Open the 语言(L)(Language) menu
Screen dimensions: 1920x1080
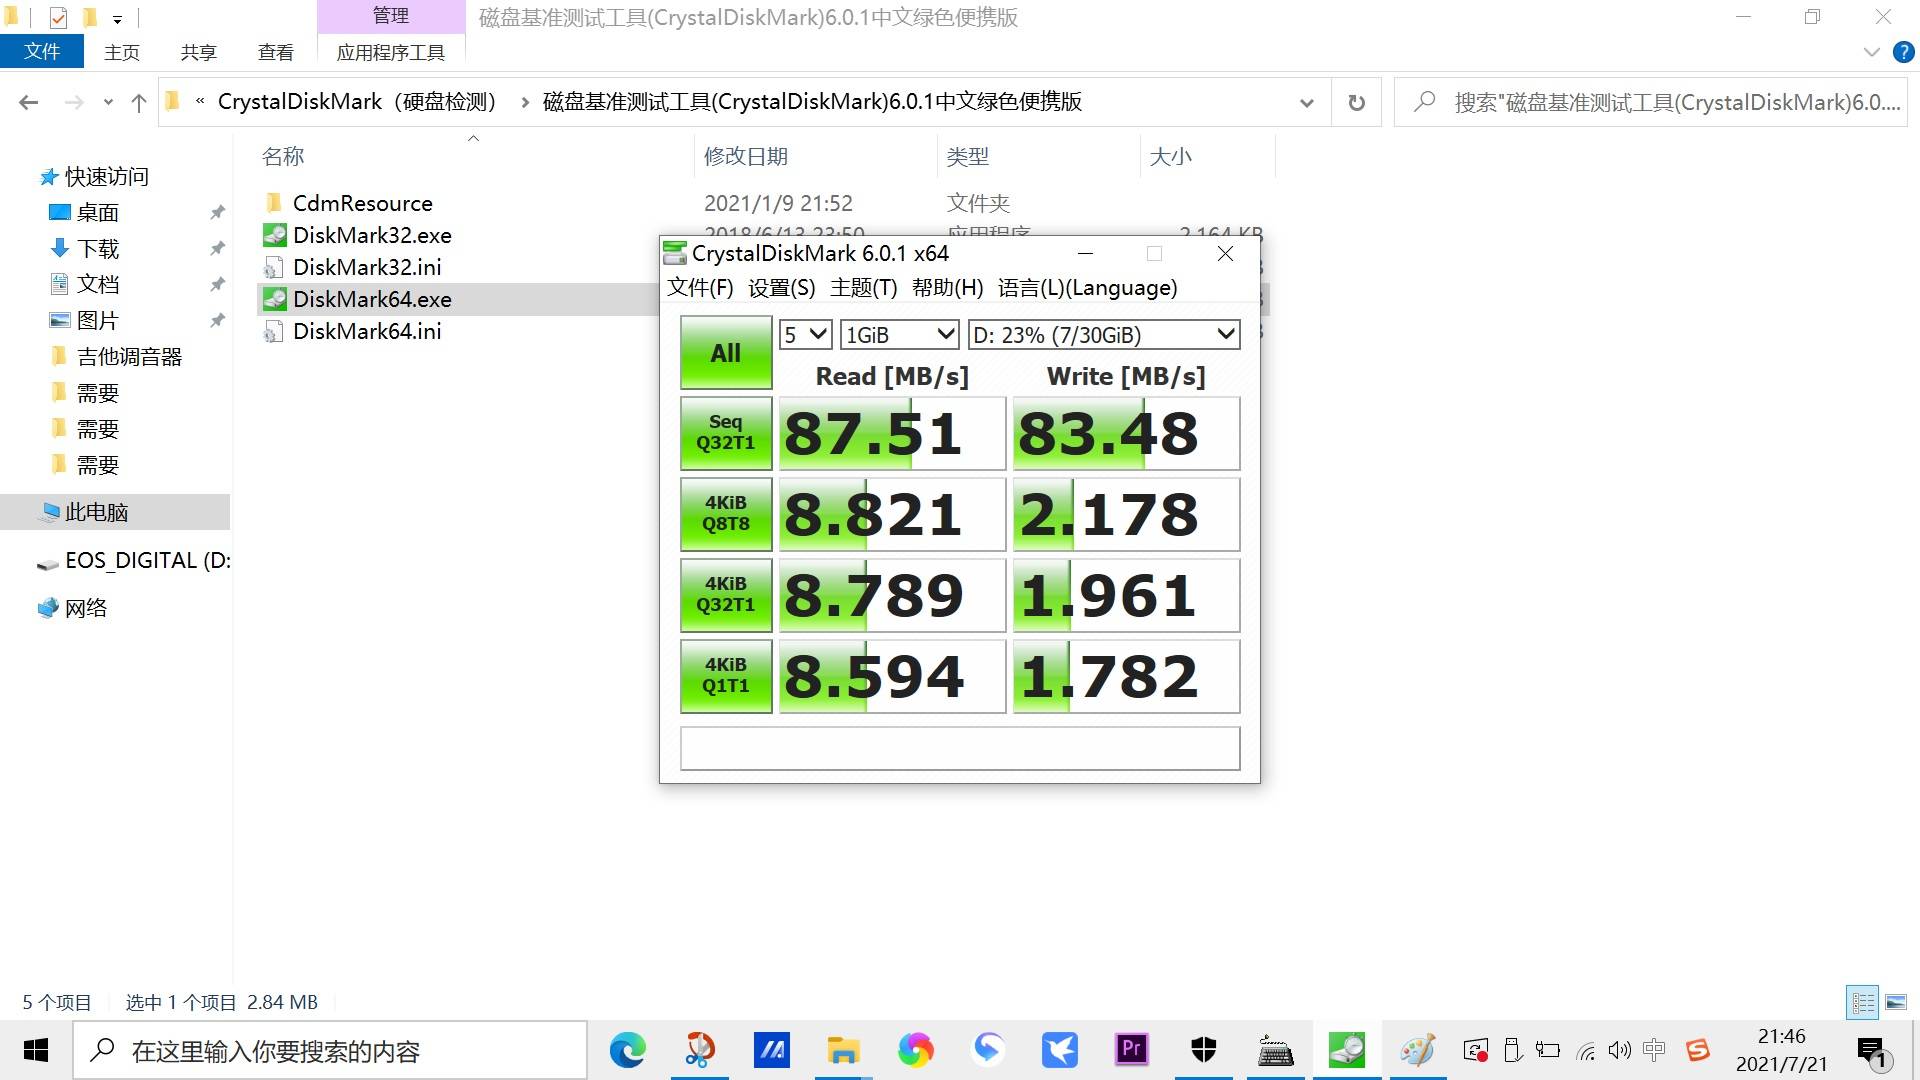pos(1088,288)
